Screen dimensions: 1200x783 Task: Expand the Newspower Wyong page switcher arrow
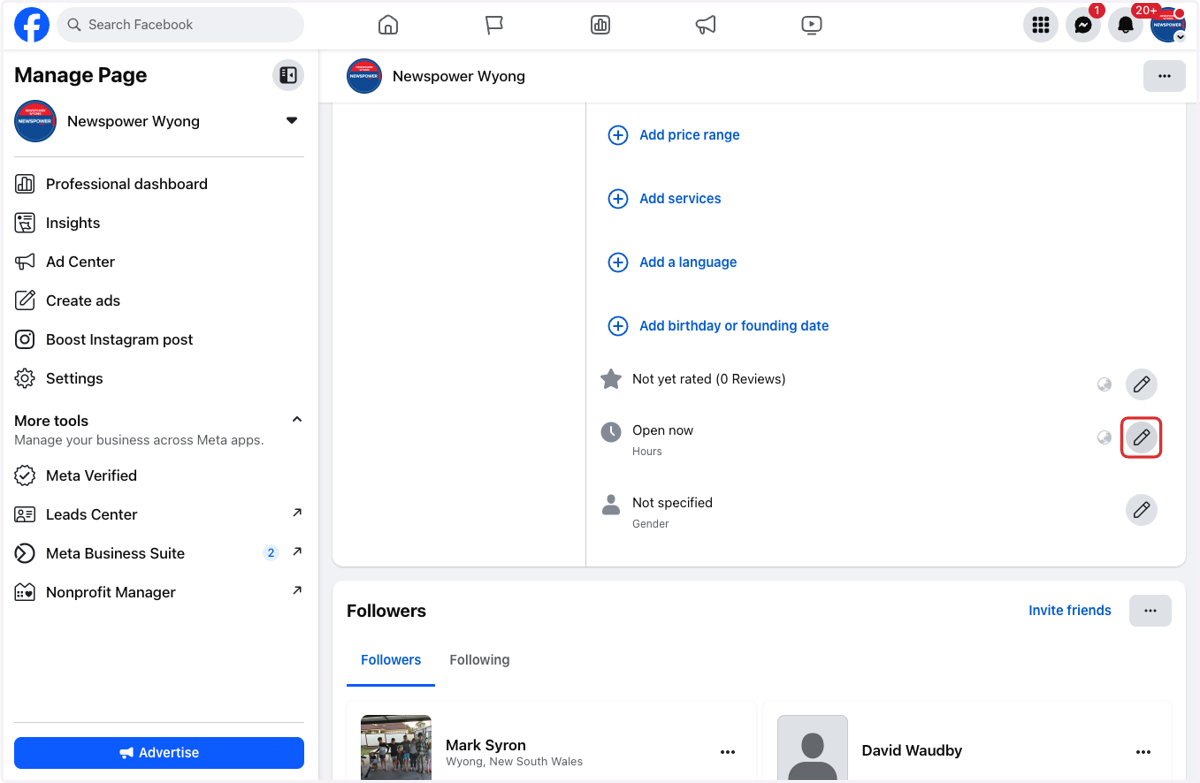pyautogui.click(x=292, y=121)
